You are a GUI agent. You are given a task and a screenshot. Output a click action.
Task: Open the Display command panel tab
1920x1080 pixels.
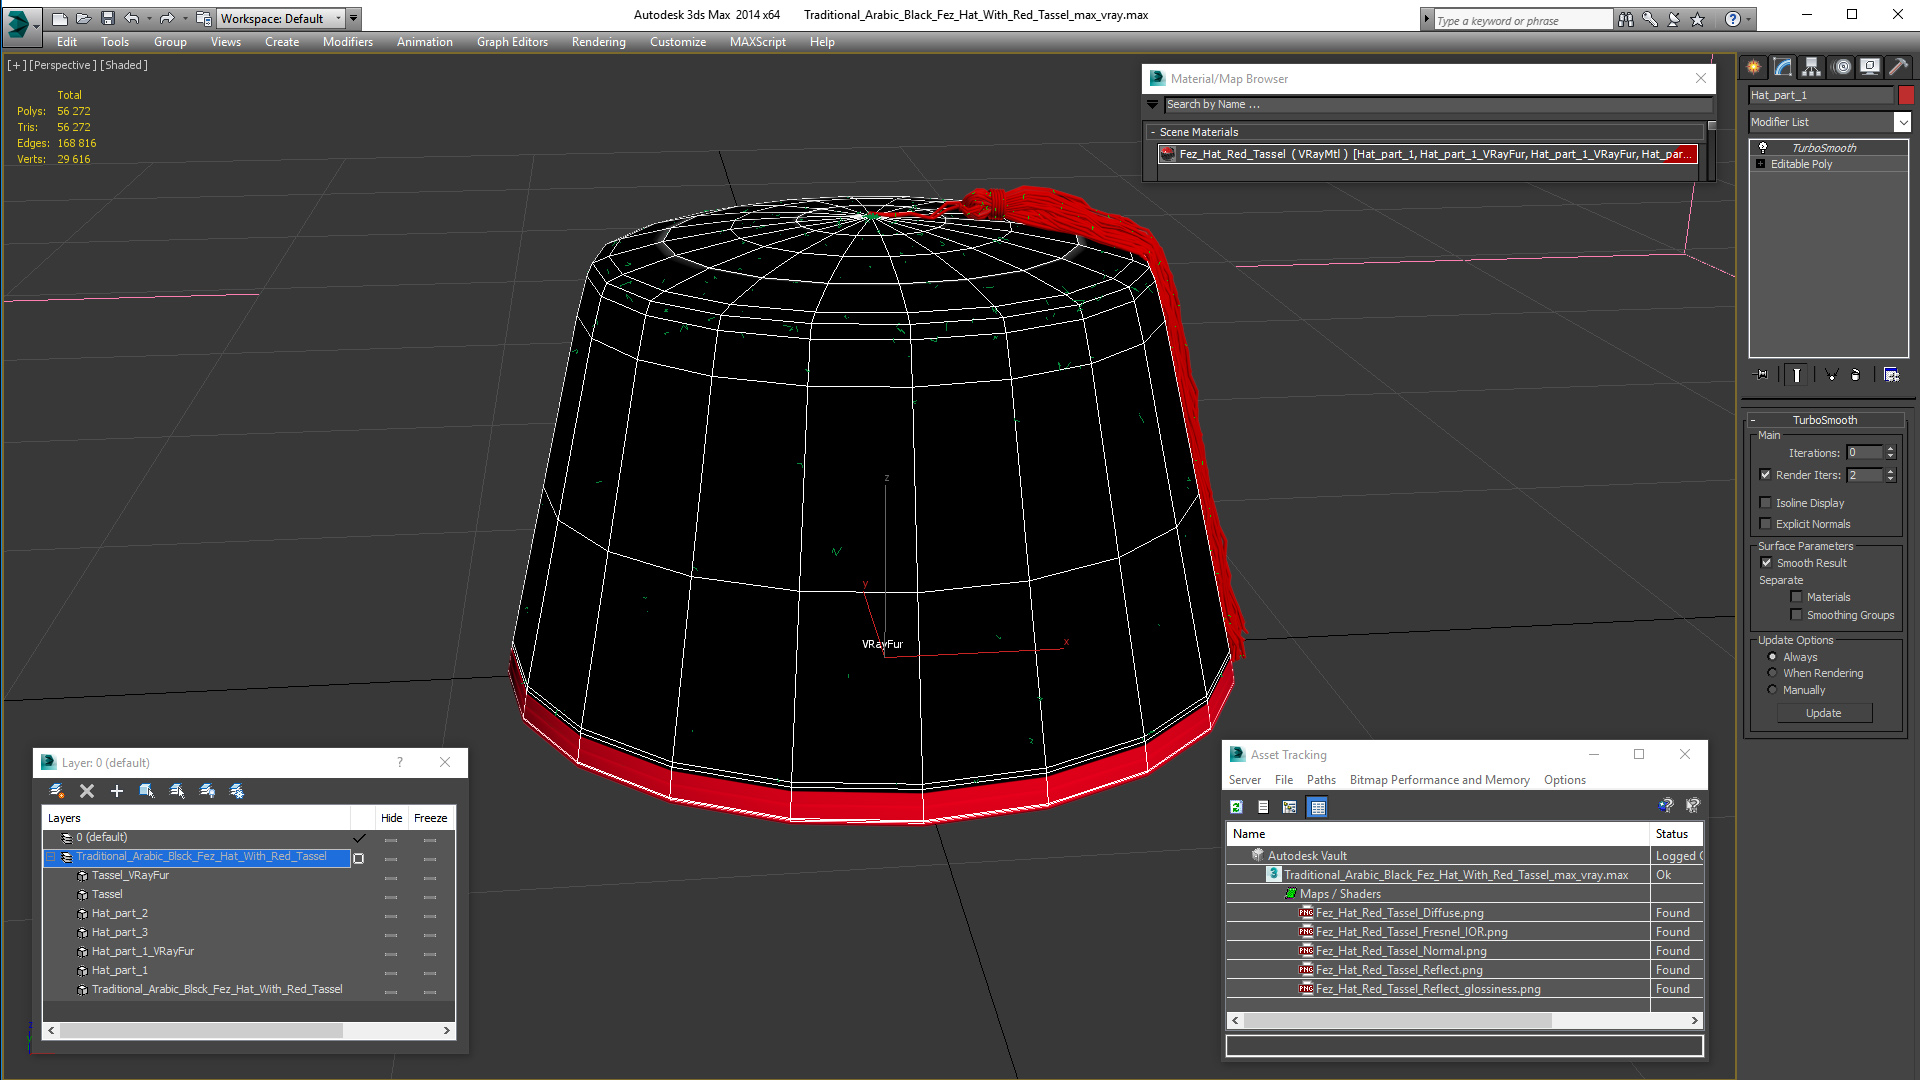click(x=1870, y=67)
